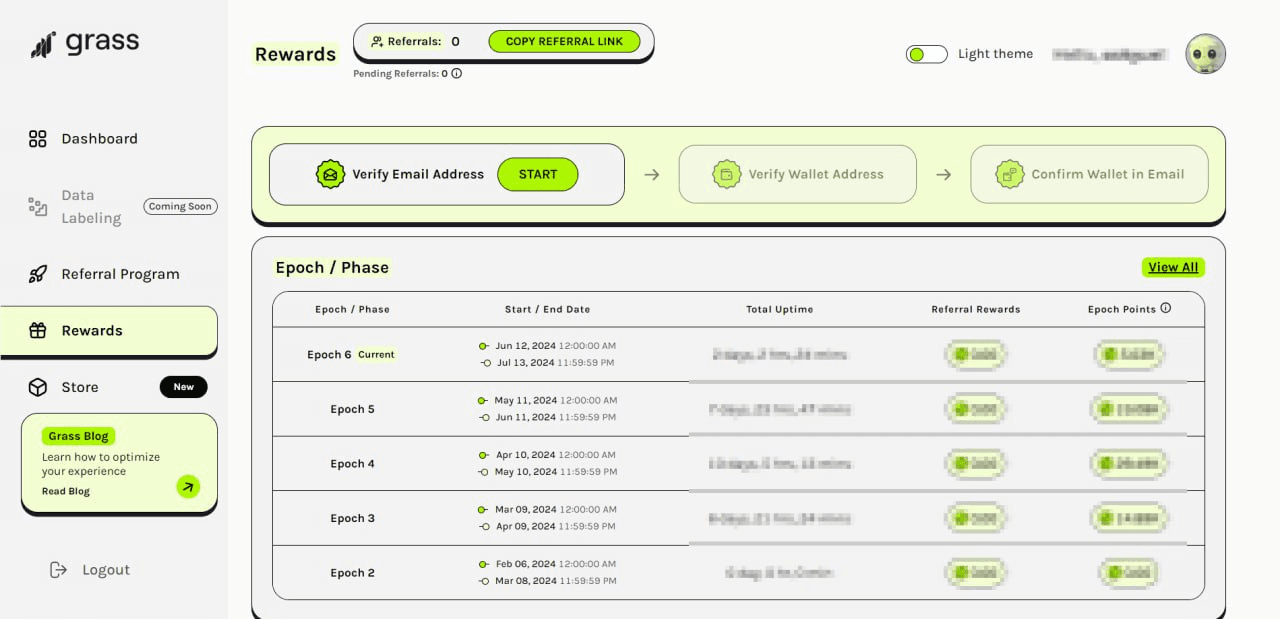Click the Mar 09, 2024 start date
Image resolution: width=1280 pixels, height=619 pixels.
(525, 510)
